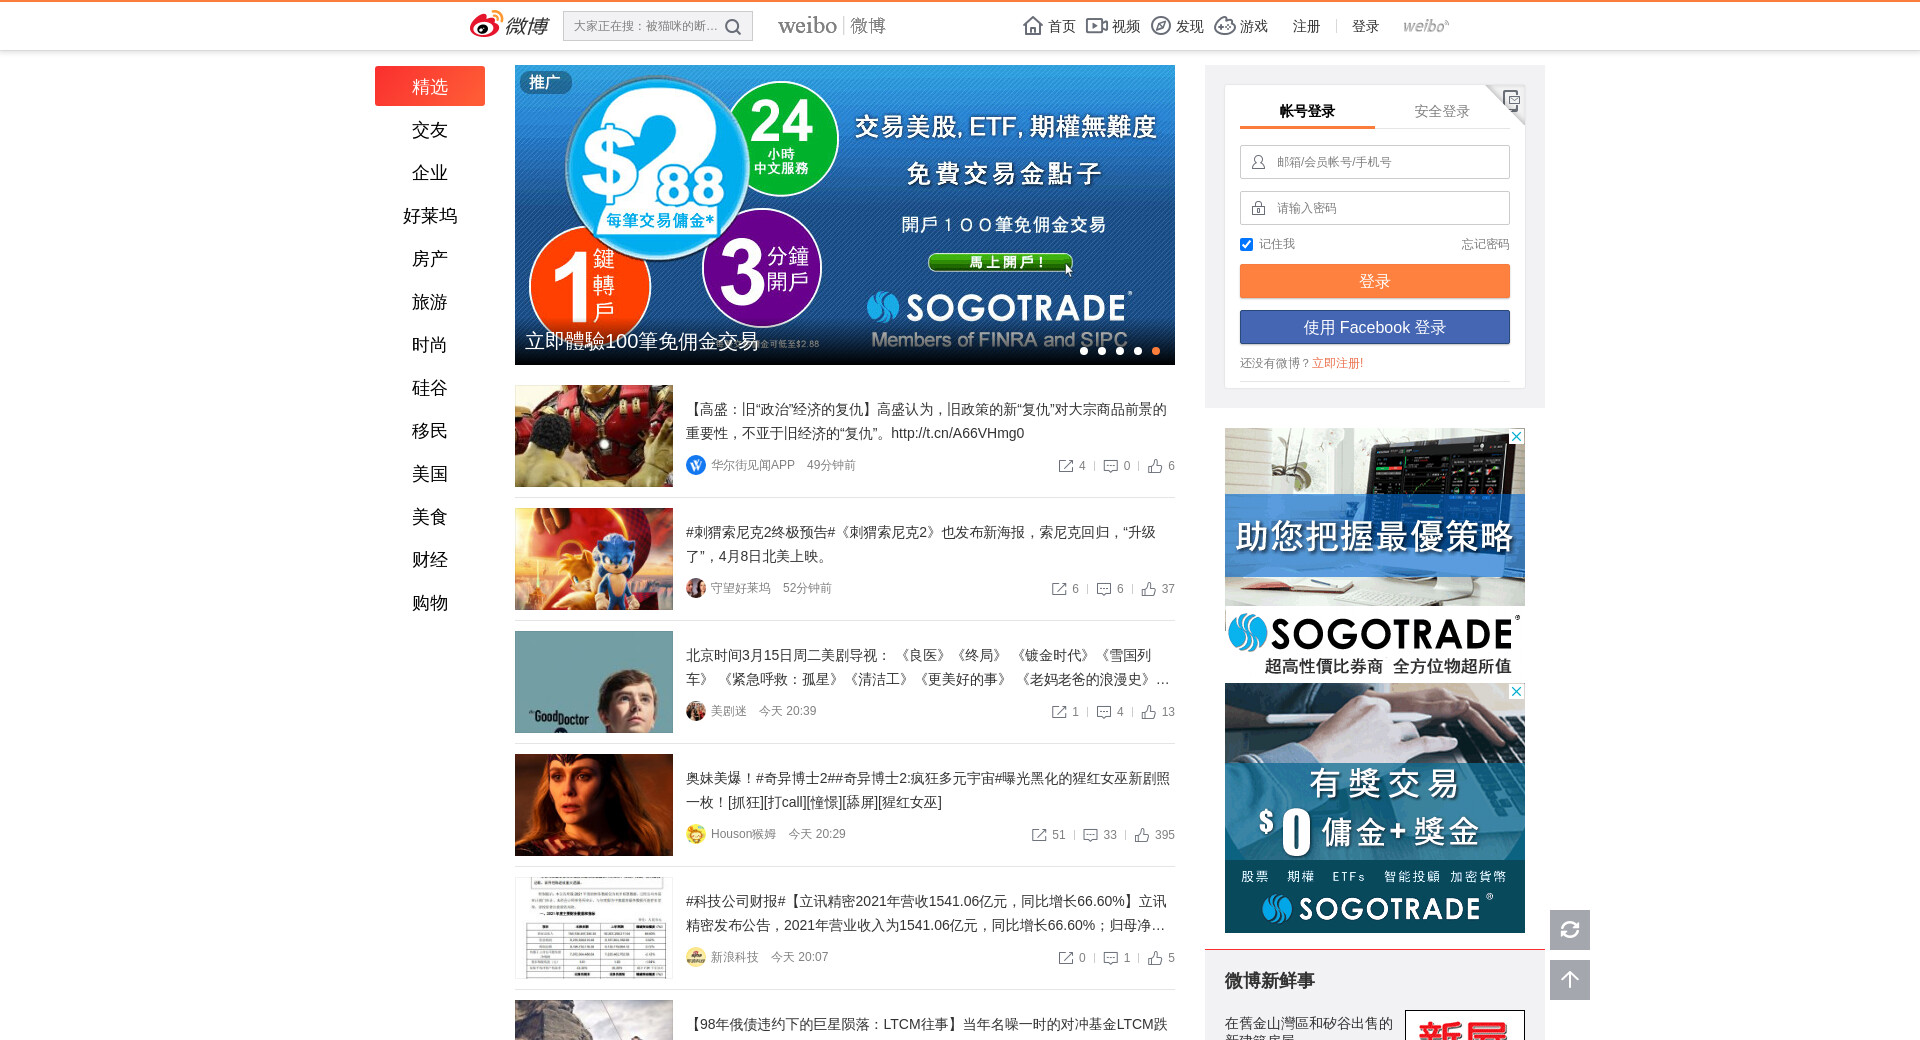Select the first carousel indicator dot

pos(1084,351)
